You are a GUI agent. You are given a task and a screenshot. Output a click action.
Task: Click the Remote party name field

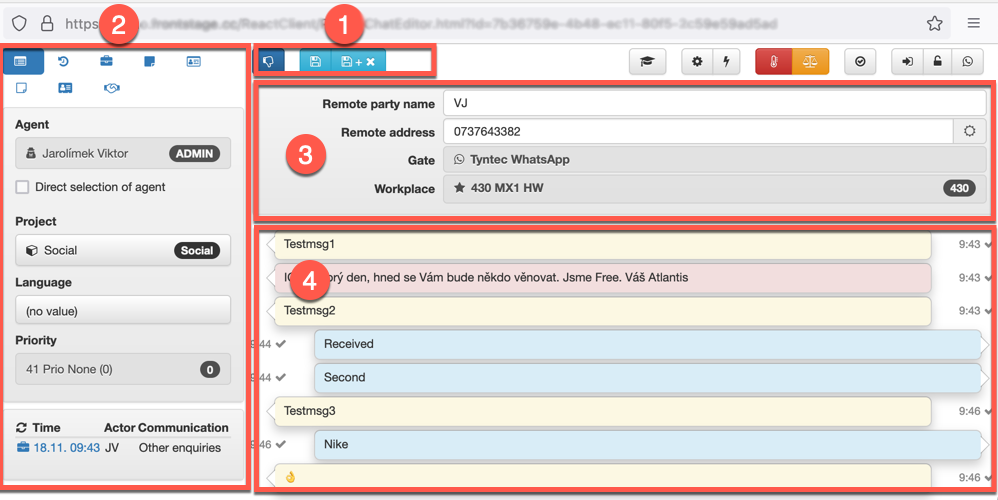(x=715, y=103)
